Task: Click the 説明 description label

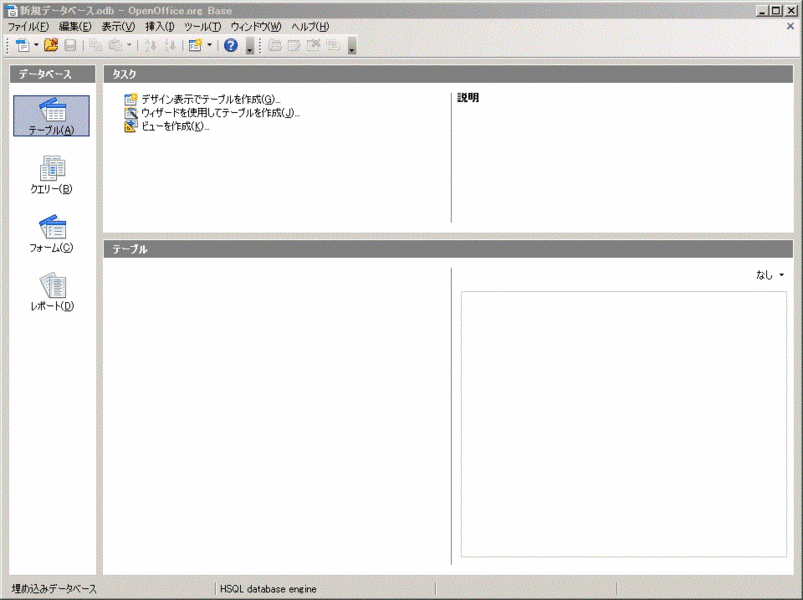Action: point(468,97)
